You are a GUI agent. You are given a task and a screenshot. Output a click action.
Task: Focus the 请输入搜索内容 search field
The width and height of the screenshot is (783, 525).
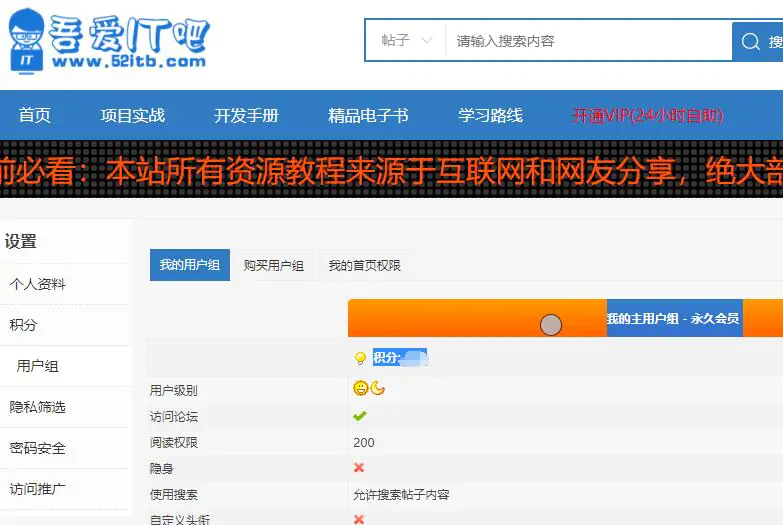point(589,40)
